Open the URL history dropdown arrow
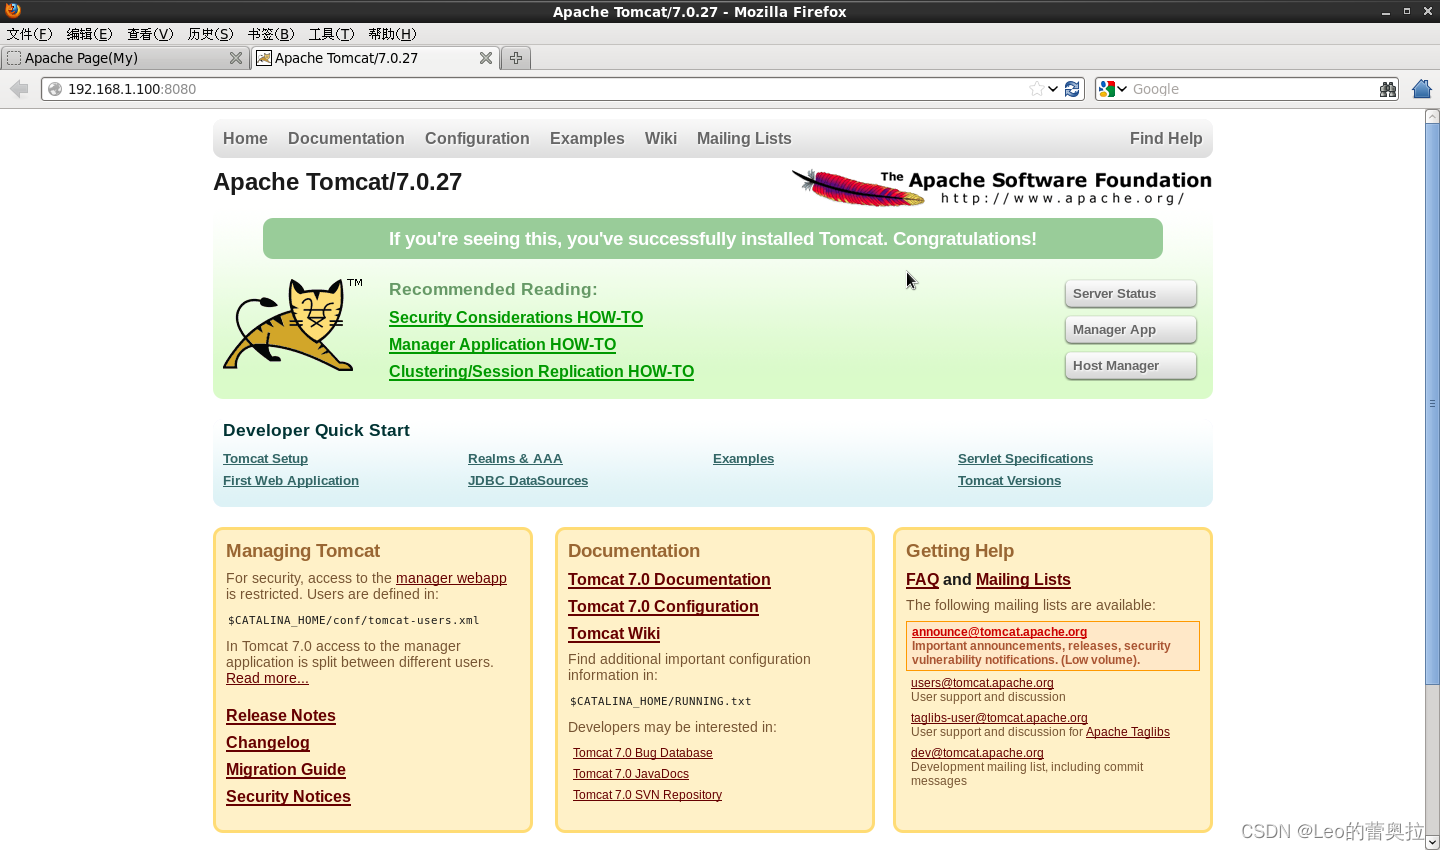Screen dimensions: 1440x850 tap(1053, 89)
